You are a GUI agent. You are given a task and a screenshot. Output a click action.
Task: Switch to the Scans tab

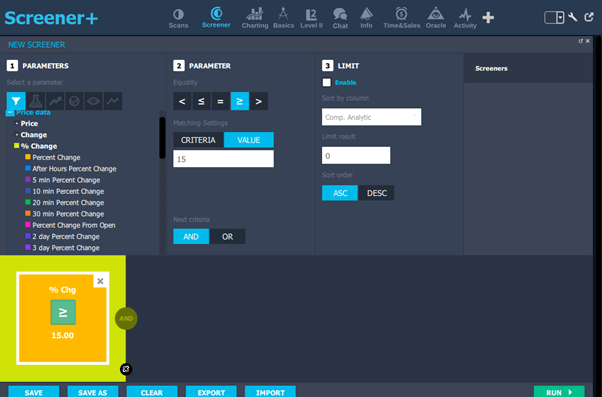tap(178, 18)
